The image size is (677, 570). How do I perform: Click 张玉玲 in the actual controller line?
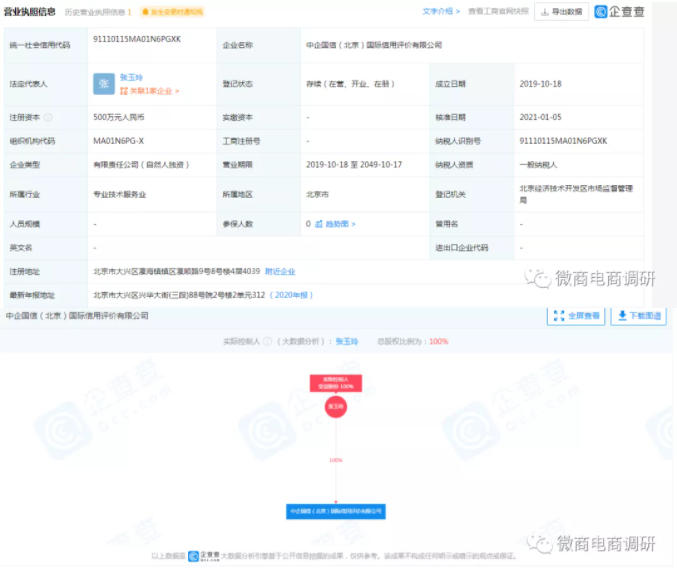pyautogui.click(x=347, y=342)
